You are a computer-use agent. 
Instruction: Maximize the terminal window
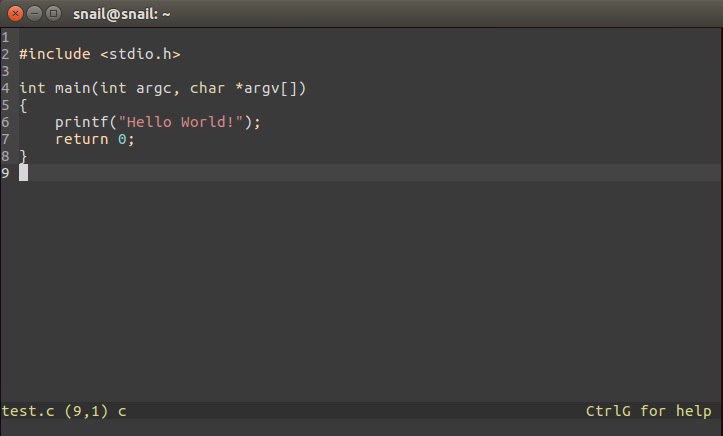pos(52,13)
